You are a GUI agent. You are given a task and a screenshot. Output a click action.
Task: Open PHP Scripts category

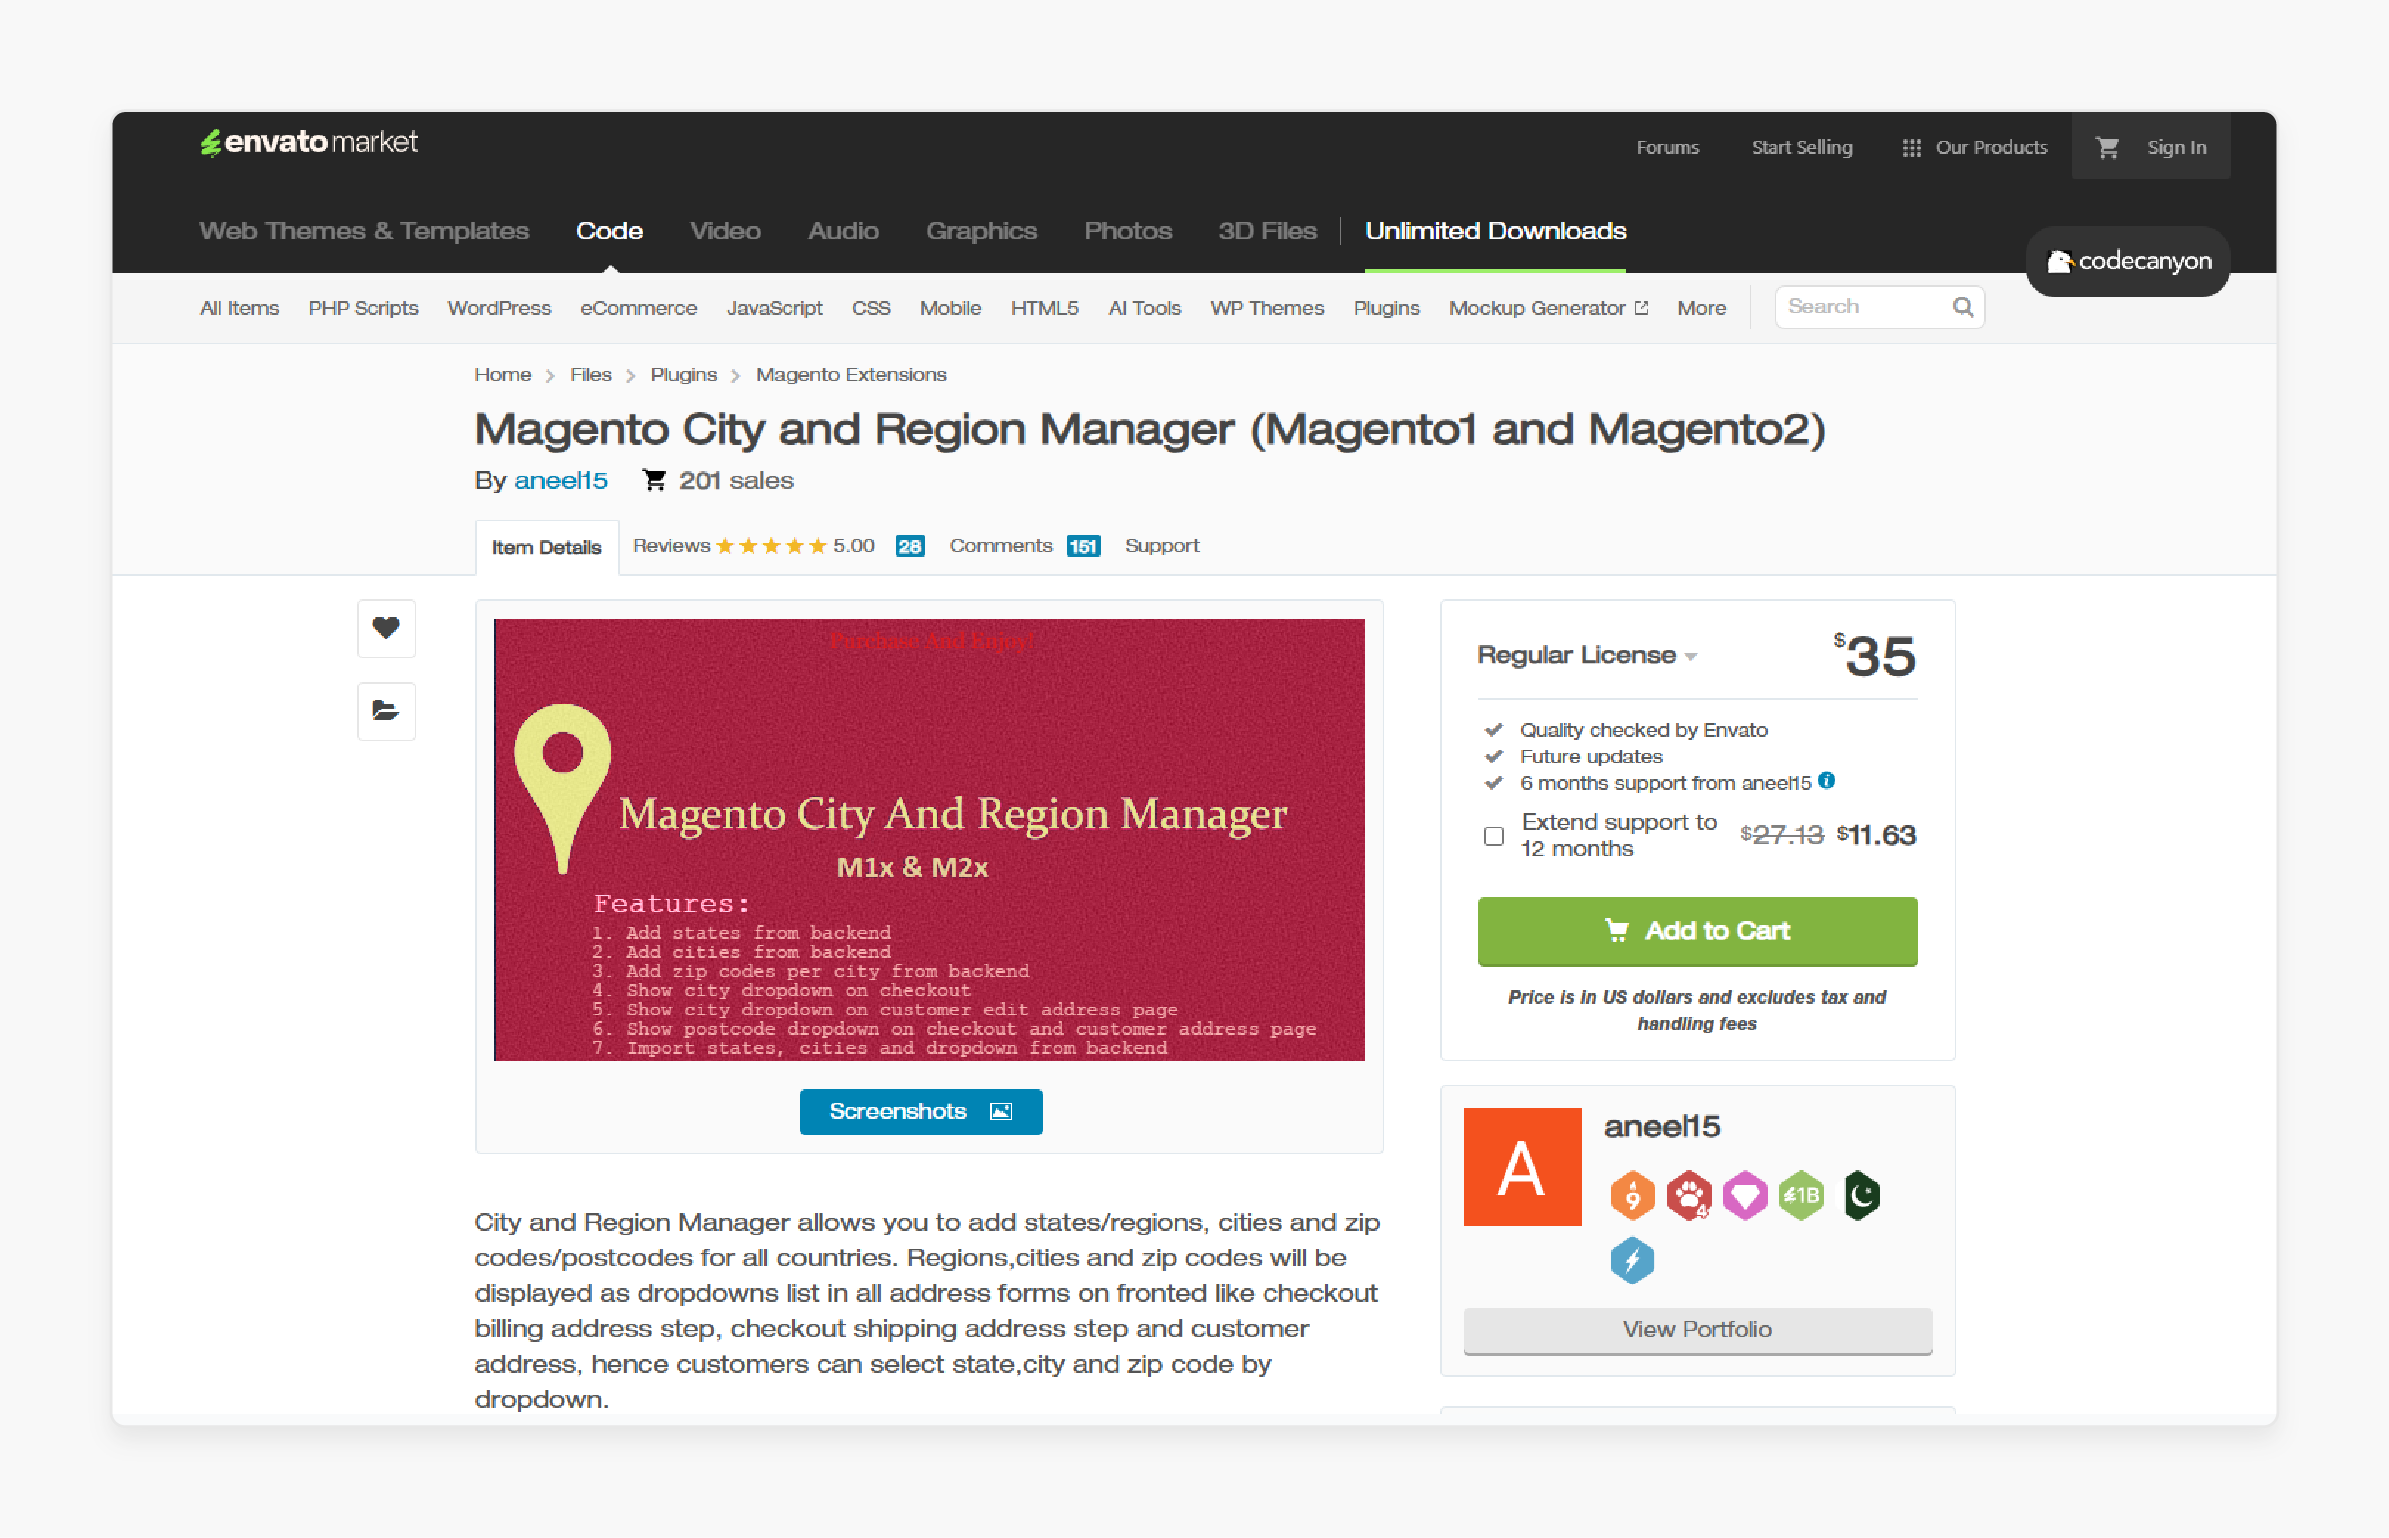coord(363,308)
